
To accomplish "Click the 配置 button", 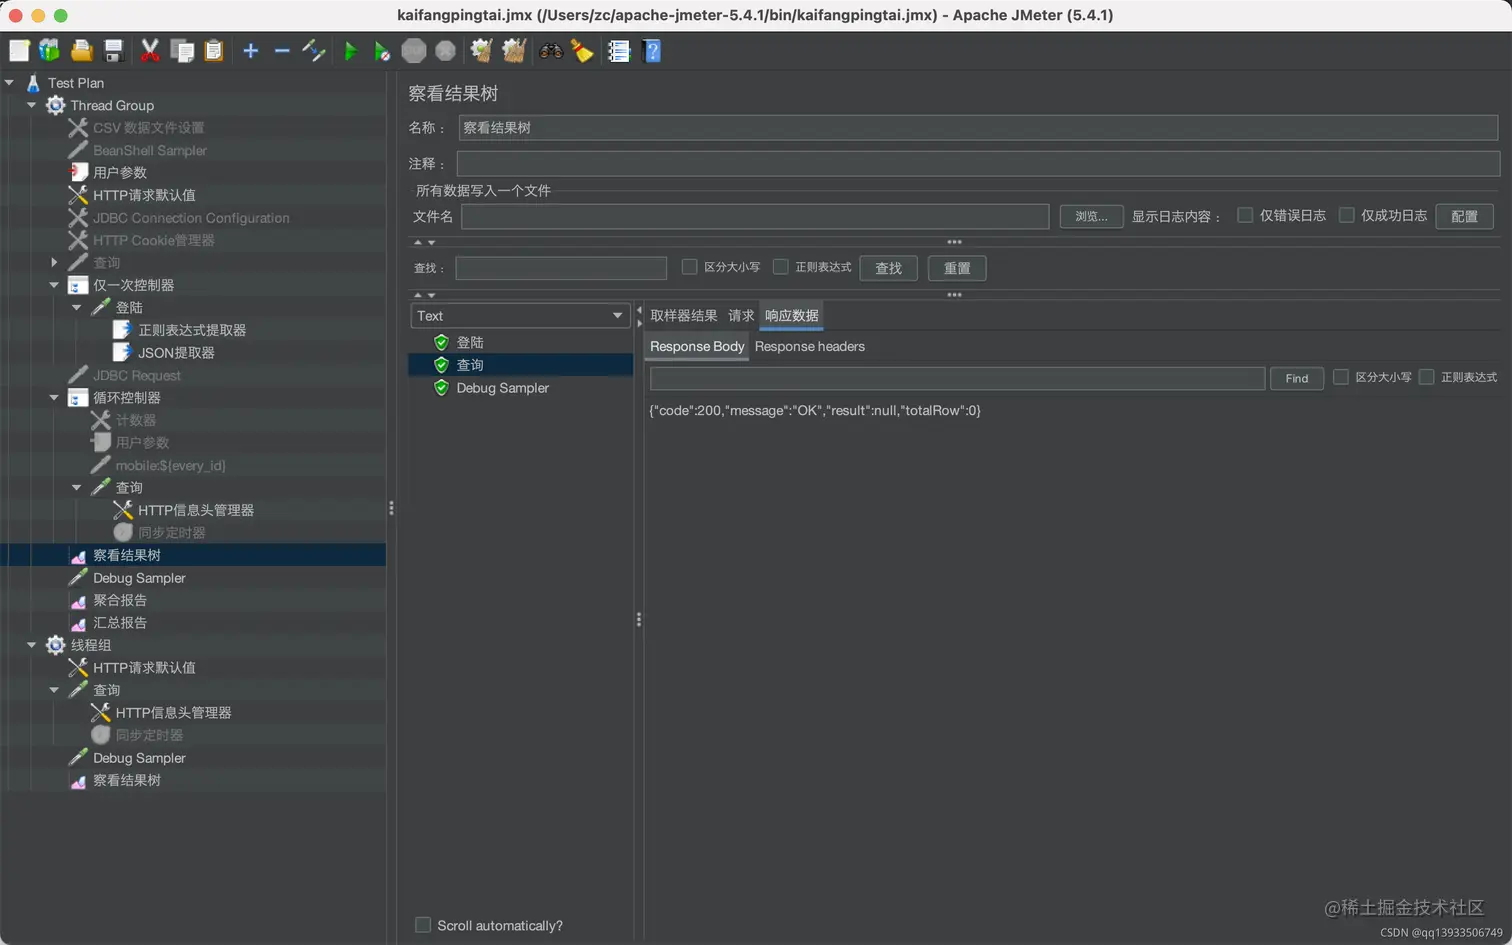I will click(1464, 216).
